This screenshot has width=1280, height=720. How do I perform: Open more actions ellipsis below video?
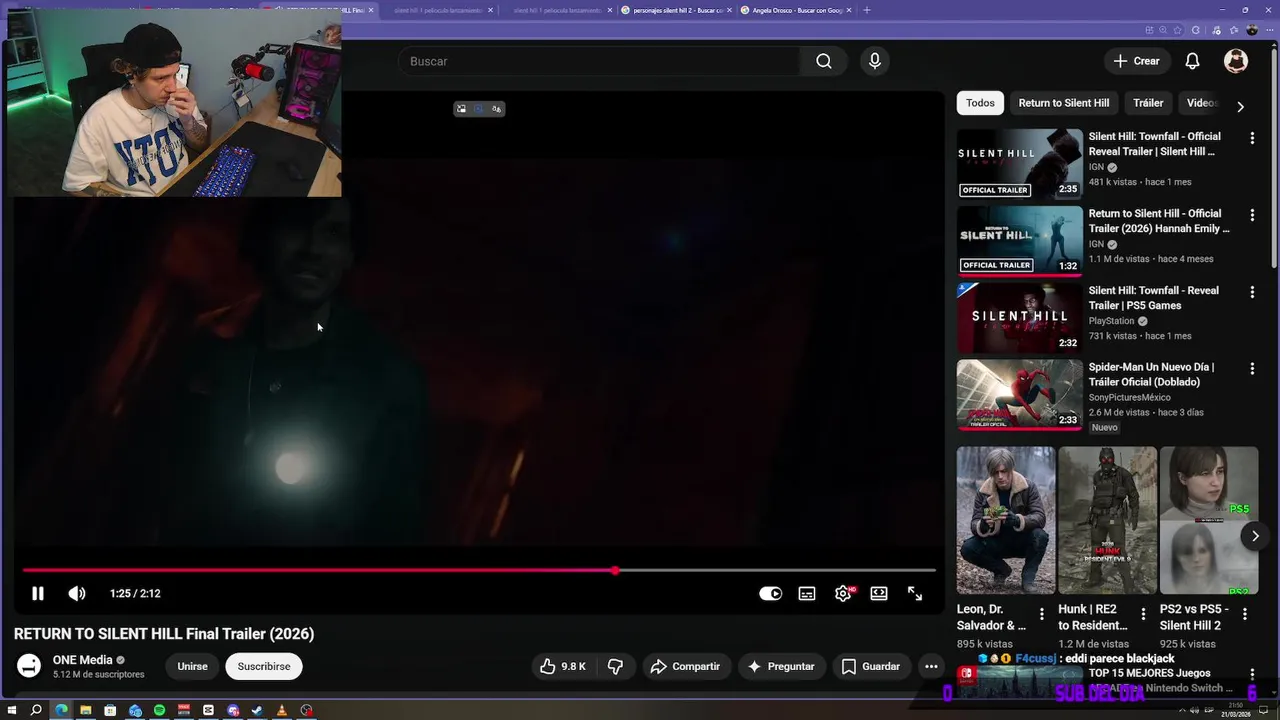point(931,666)
